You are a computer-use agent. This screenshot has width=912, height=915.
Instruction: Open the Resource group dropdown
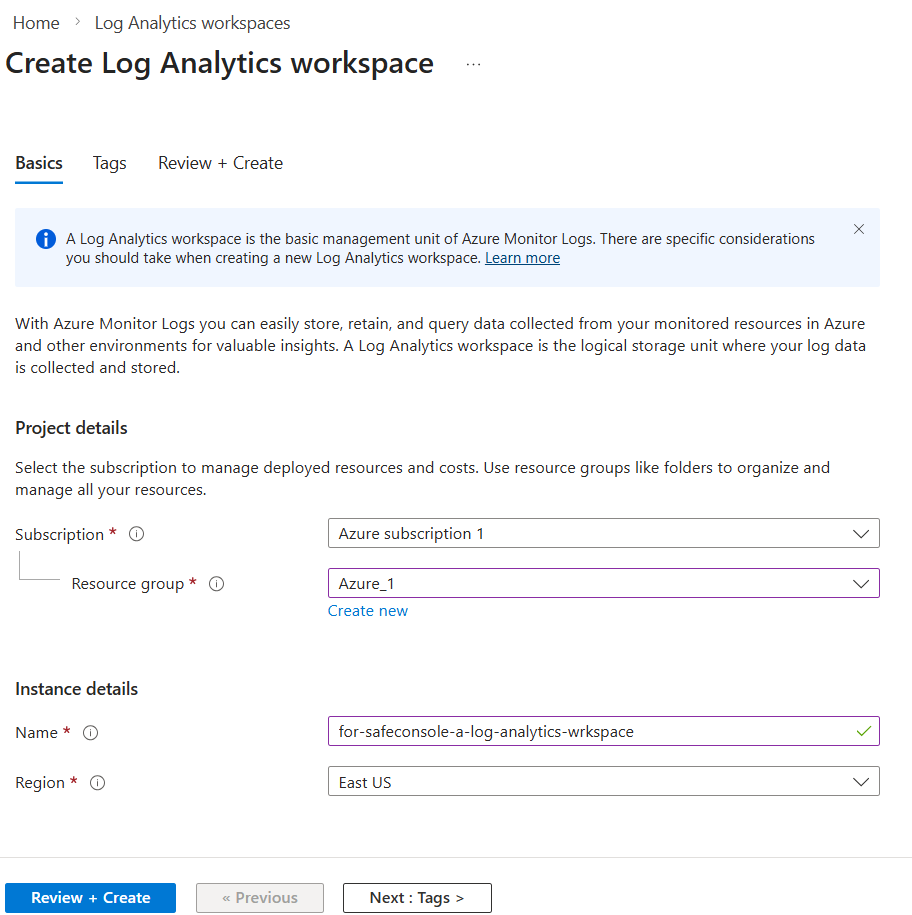pos(603,584)
